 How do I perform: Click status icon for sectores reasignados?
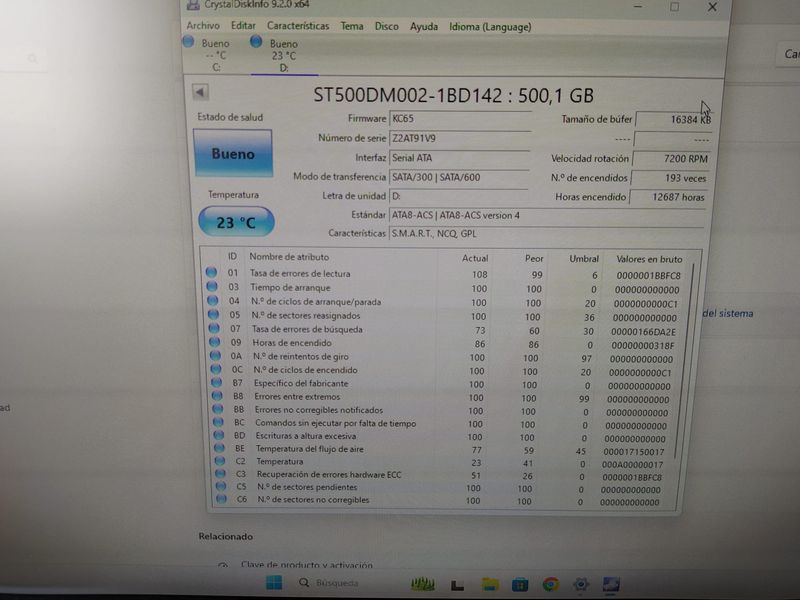(213, 314)
